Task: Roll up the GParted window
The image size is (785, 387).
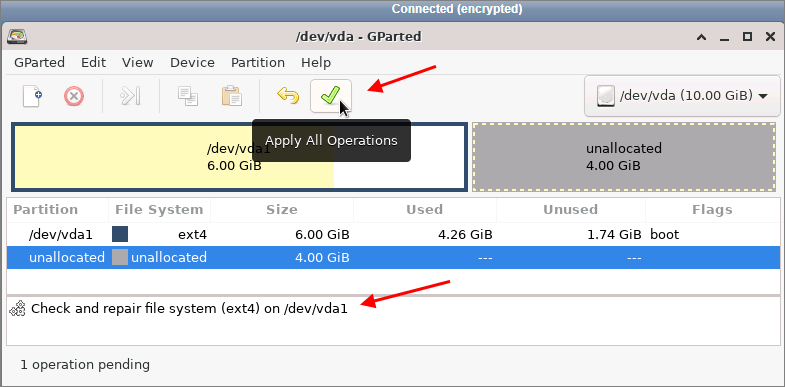Action: pyautogui.click(x=701, y=37)
